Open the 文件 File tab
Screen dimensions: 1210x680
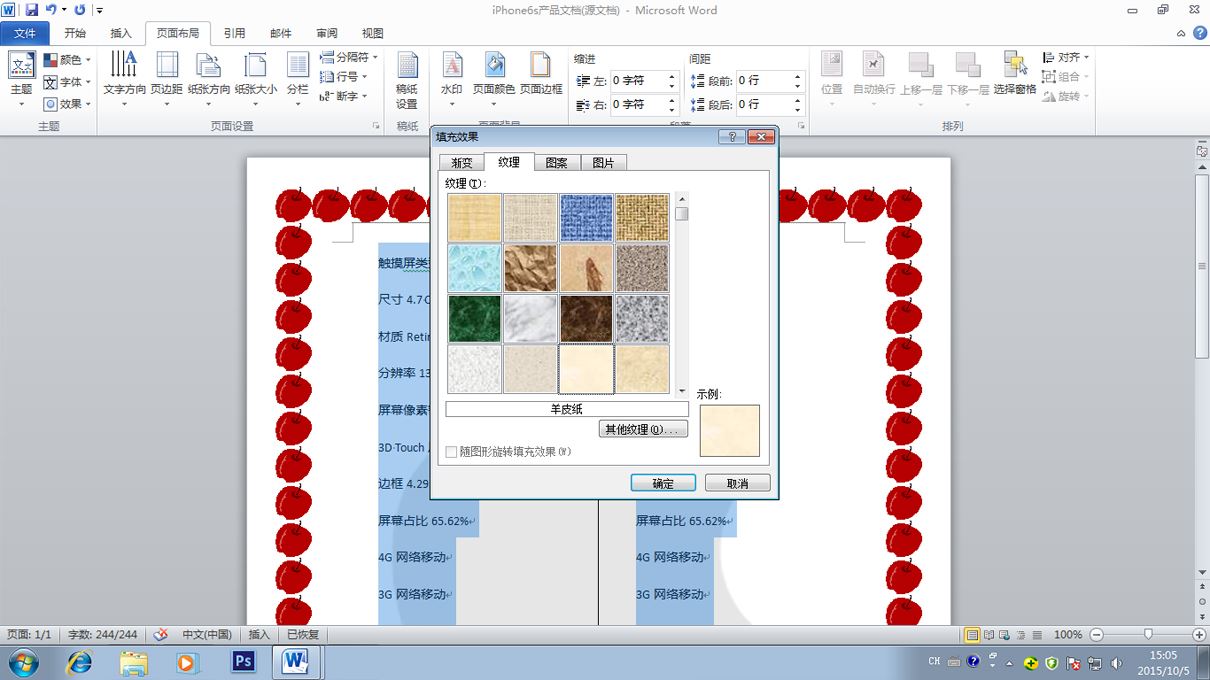coord(25,33)
